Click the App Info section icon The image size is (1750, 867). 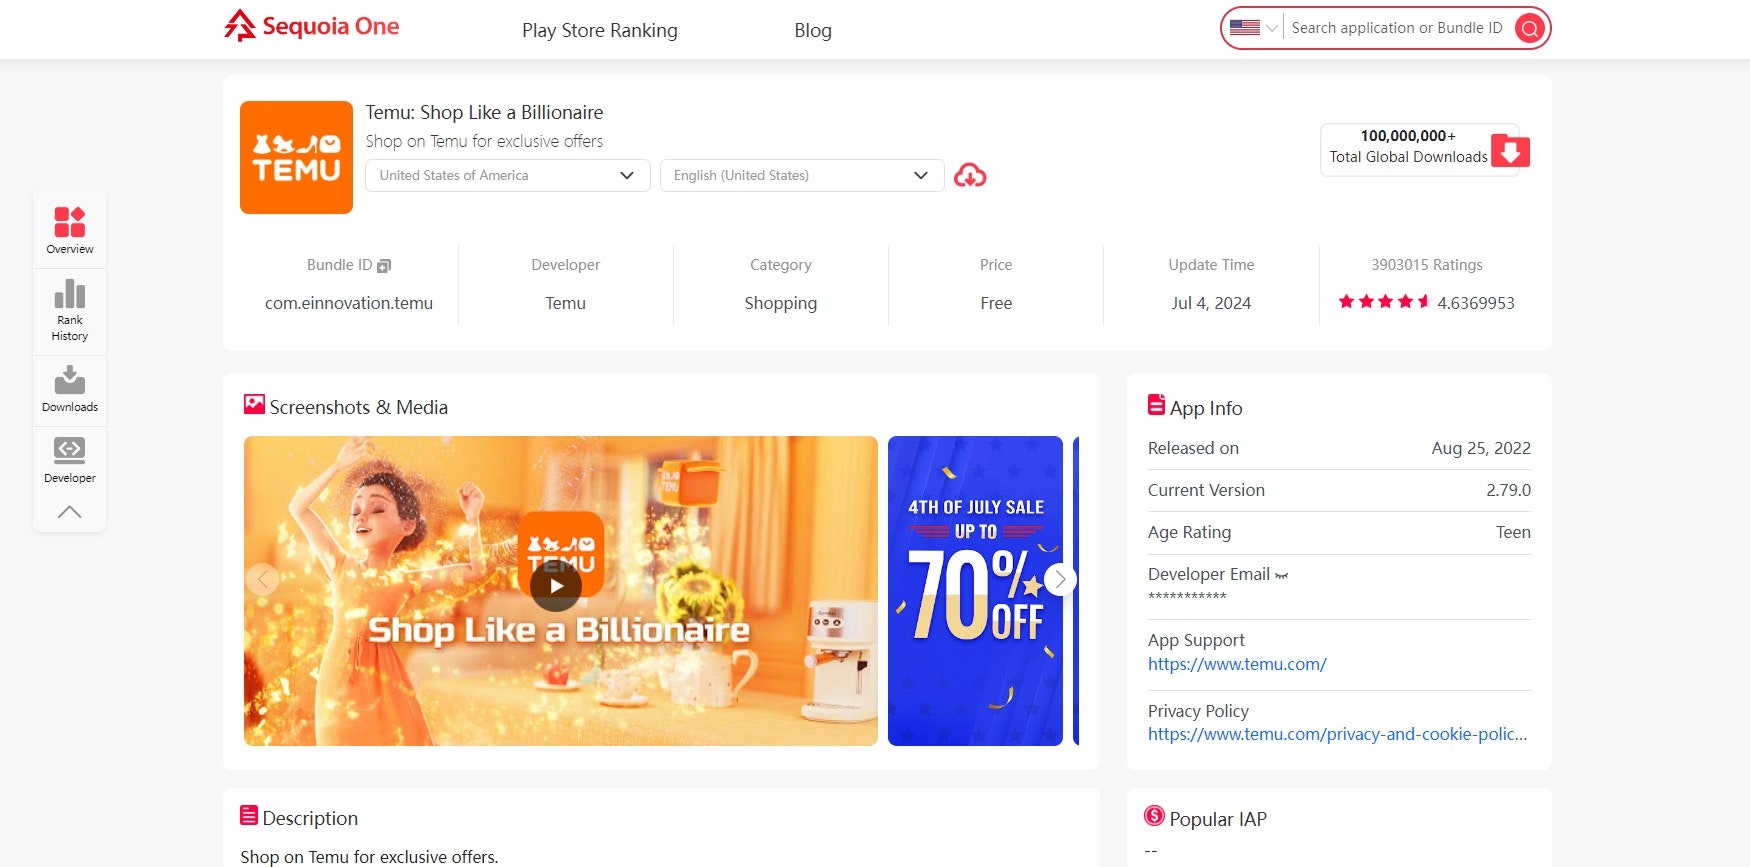(x=1156, y=405)
